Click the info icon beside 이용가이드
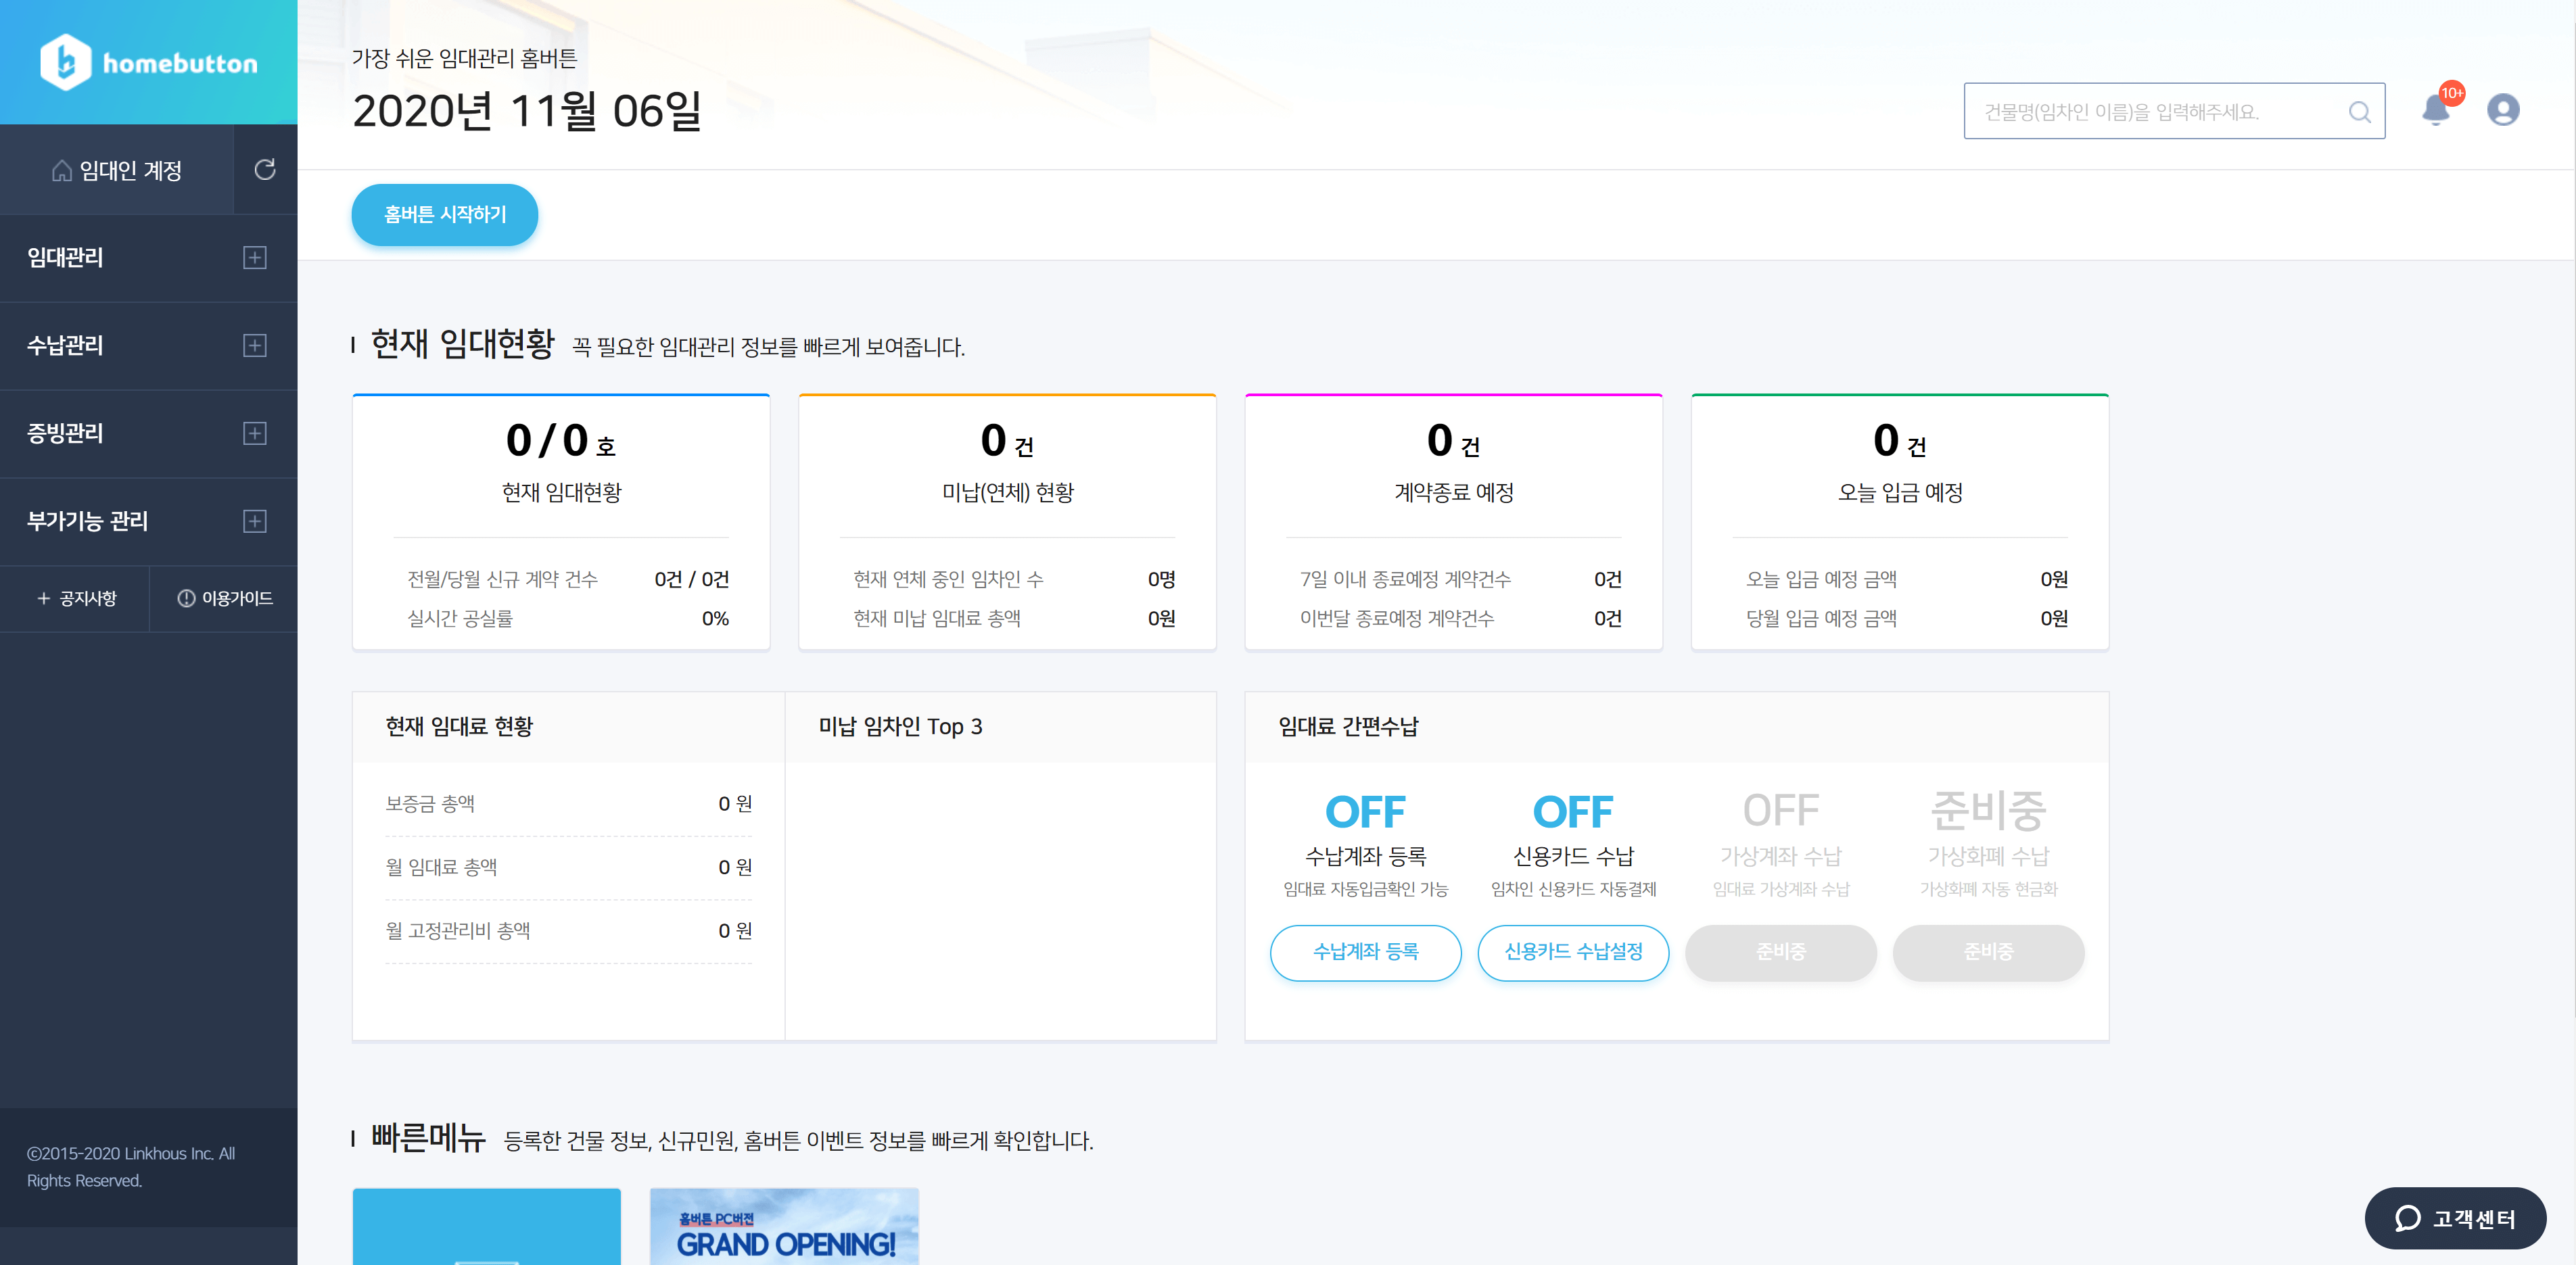Screen dimensions: 2576x1265 [186, 598]
